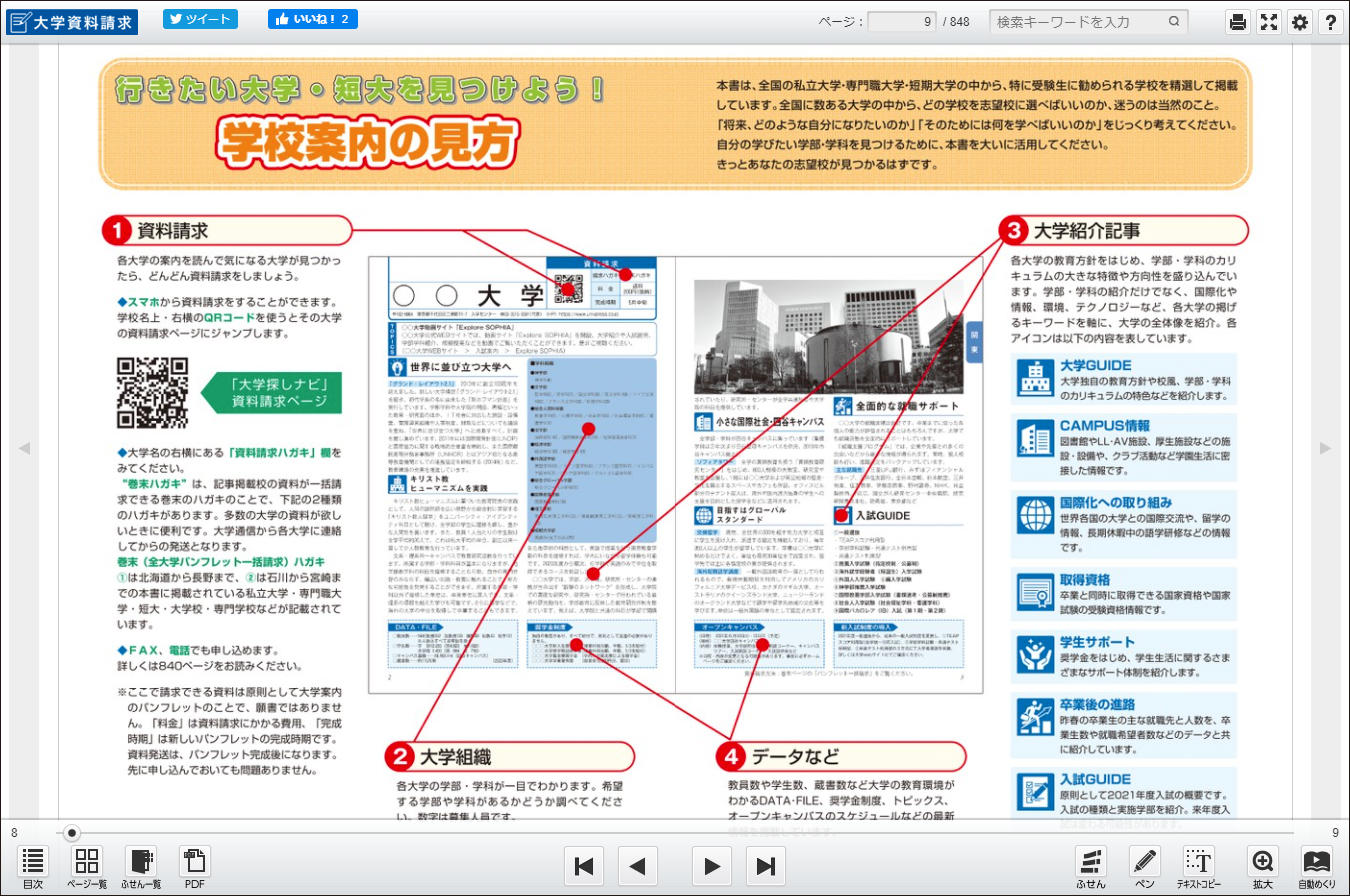Open settings via the gear icon
Viewport: 1350px width, 896px height.
pos(1299,22)
